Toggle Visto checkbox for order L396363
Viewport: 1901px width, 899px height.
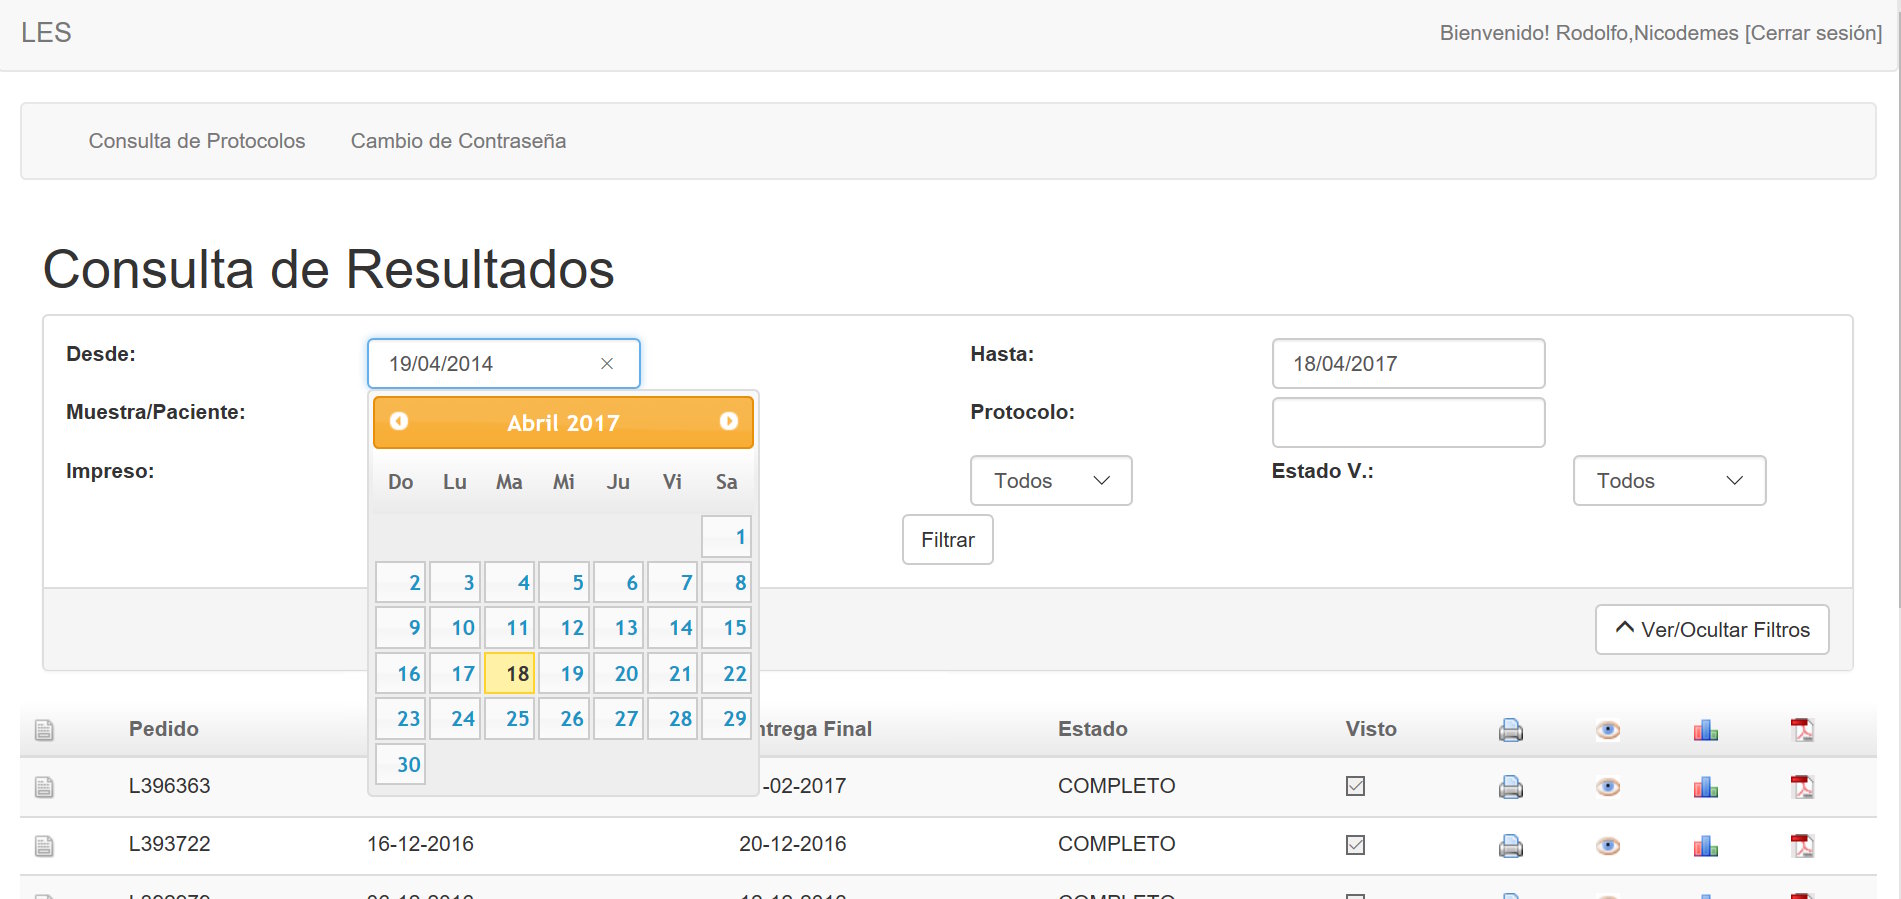click(1355, 786)
